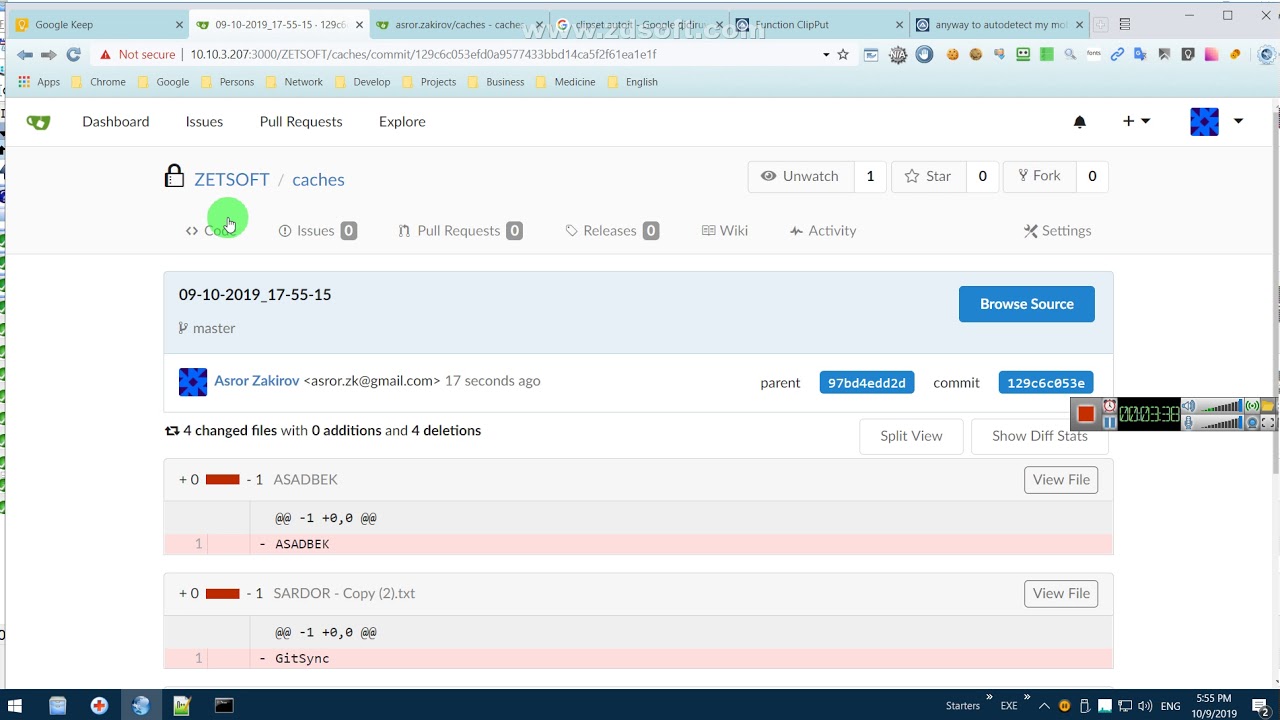The height and width of the screenshot is (720, 1280).
Task: Adjust the recorder speaker volume slider
Action: pyautogui.click(x=1222, y=406)
